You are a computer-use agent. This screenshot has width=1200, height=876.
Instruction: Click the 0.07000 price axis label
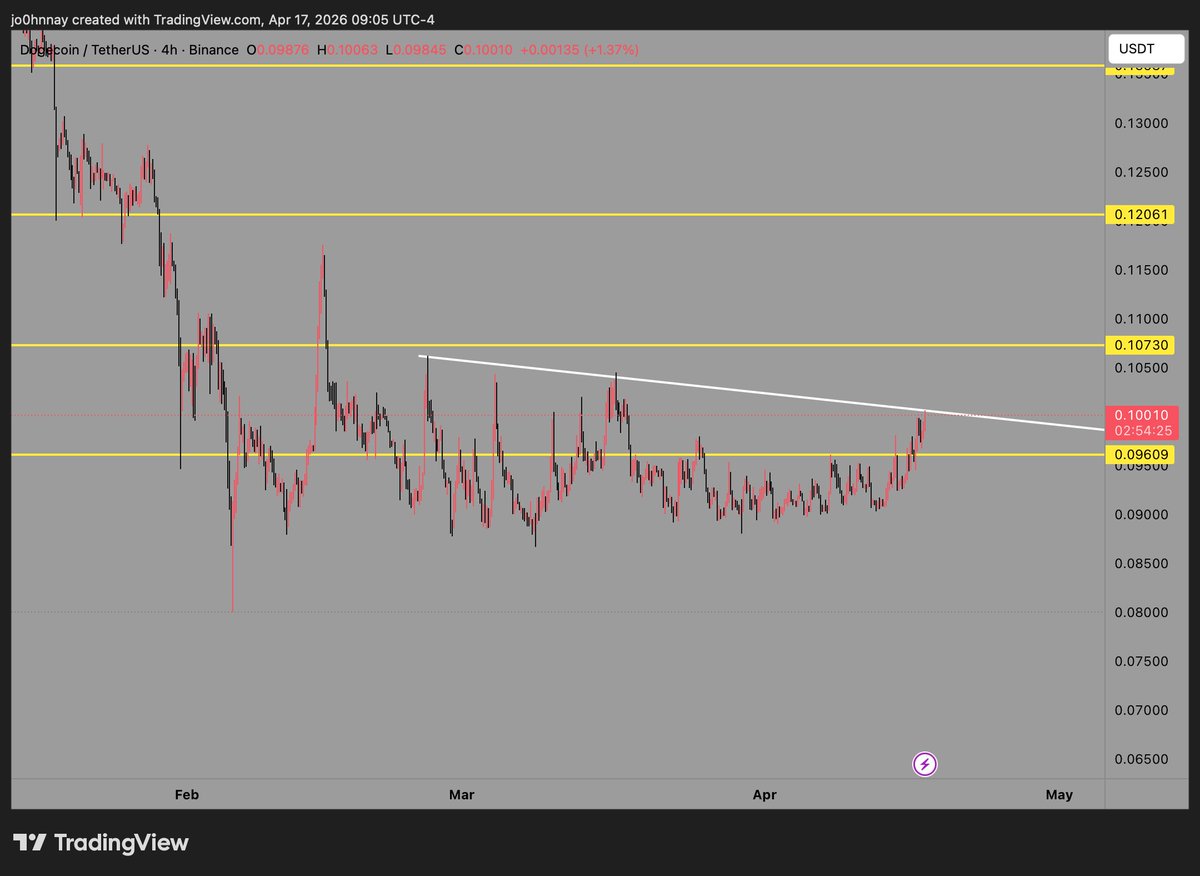point(1143,710)
